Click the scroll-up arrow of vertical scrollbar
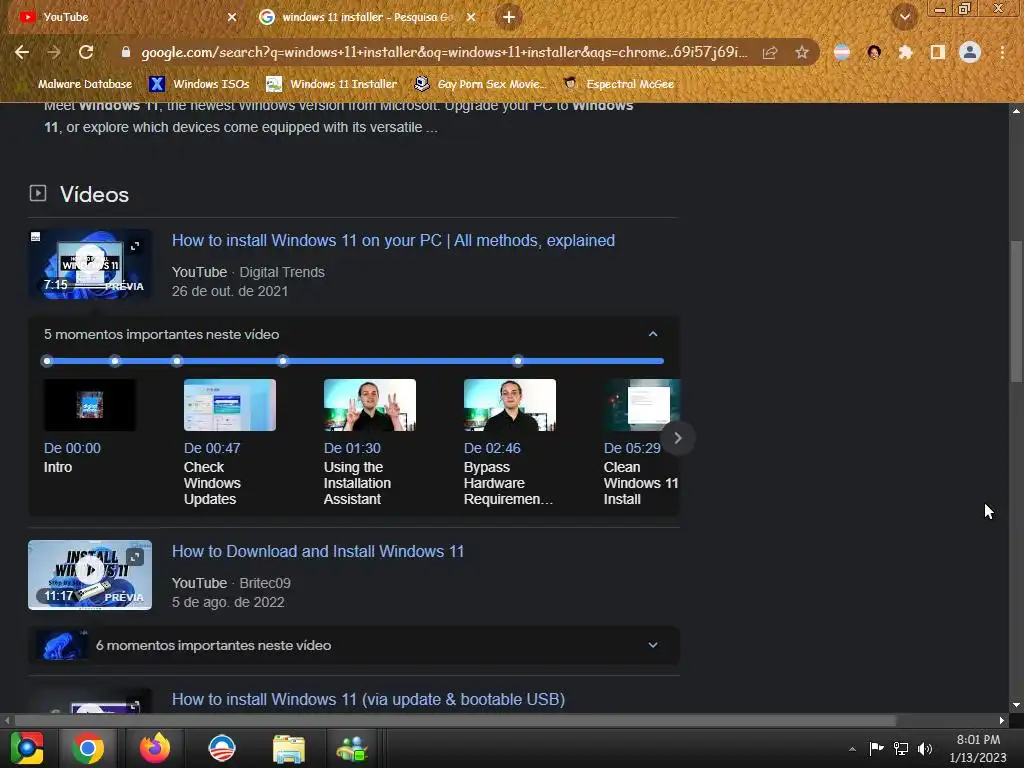The width and height of the screenshot is (1024, 768). (x=1016, y=111)
